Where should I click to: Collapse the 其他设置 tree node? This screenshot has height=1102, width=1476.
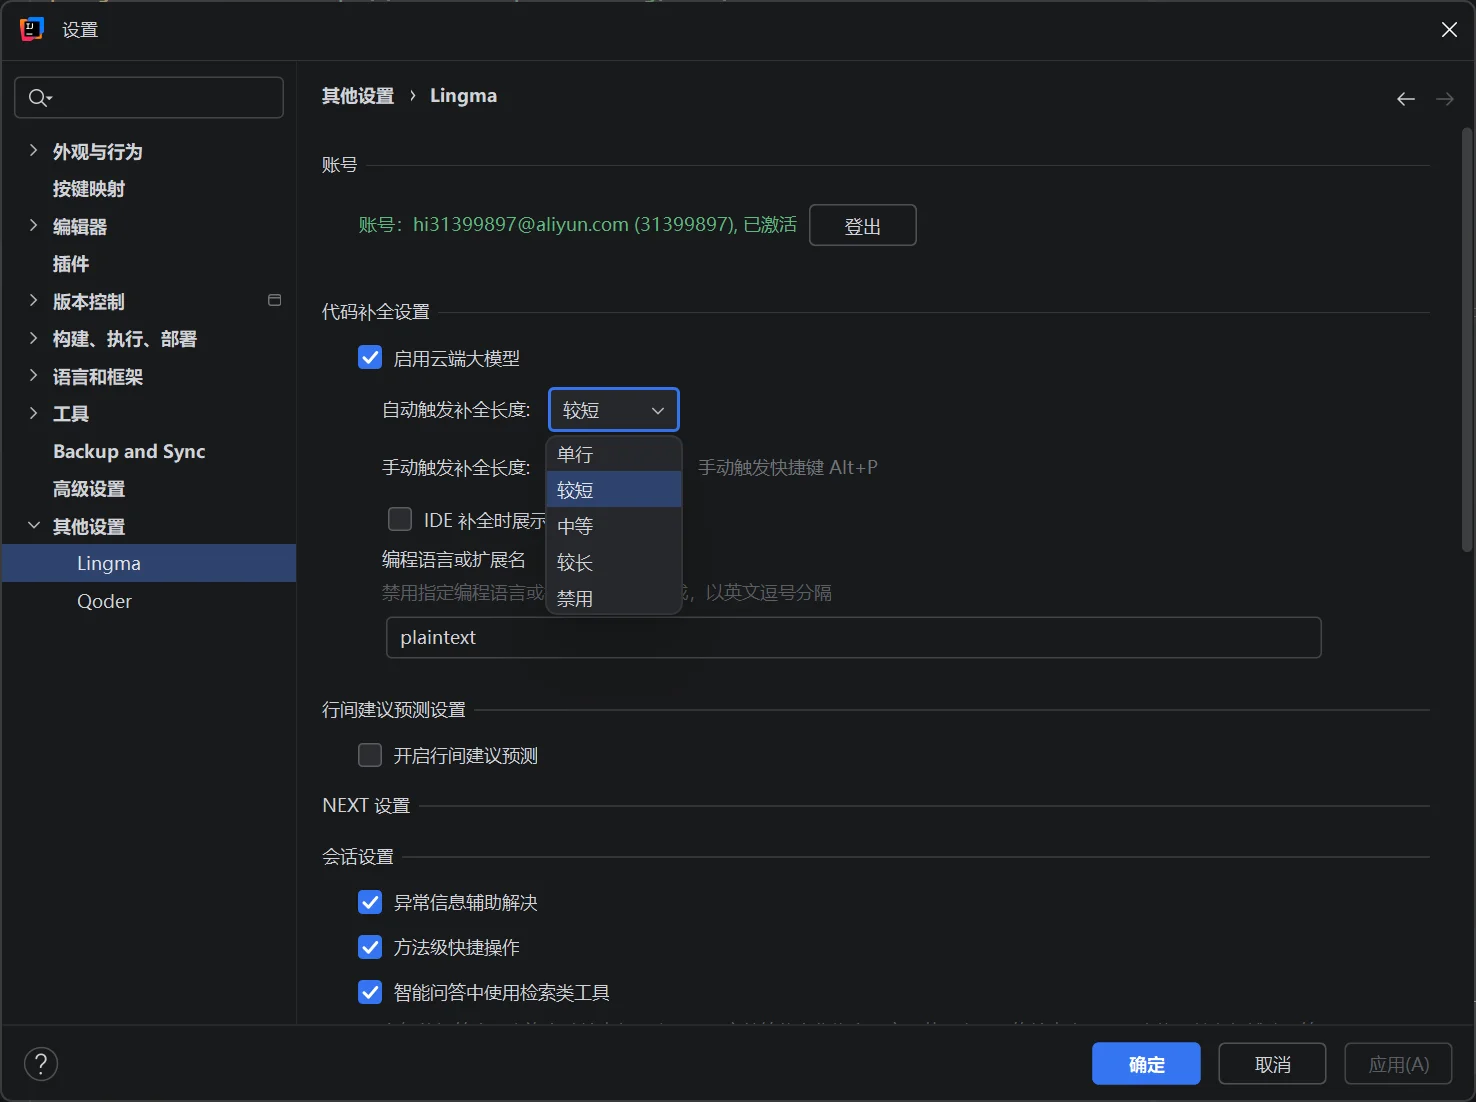(33, 526)
